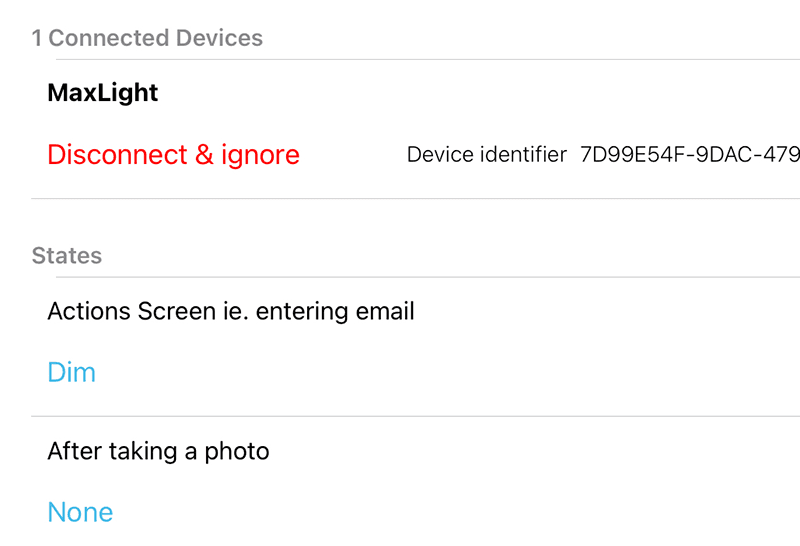Screen dimensions: 800x546
Task: Select the 7D99E54F-9DAC identifier value
Action: tap(689, 155)
